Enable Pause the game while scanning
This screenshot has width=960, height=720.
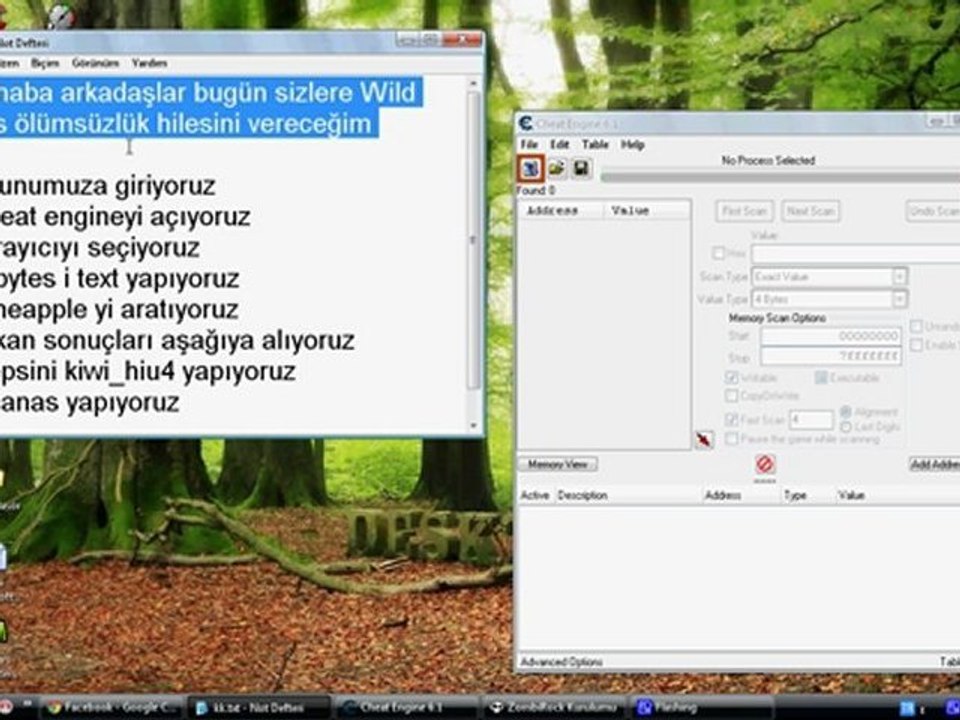tap(731, 439)
